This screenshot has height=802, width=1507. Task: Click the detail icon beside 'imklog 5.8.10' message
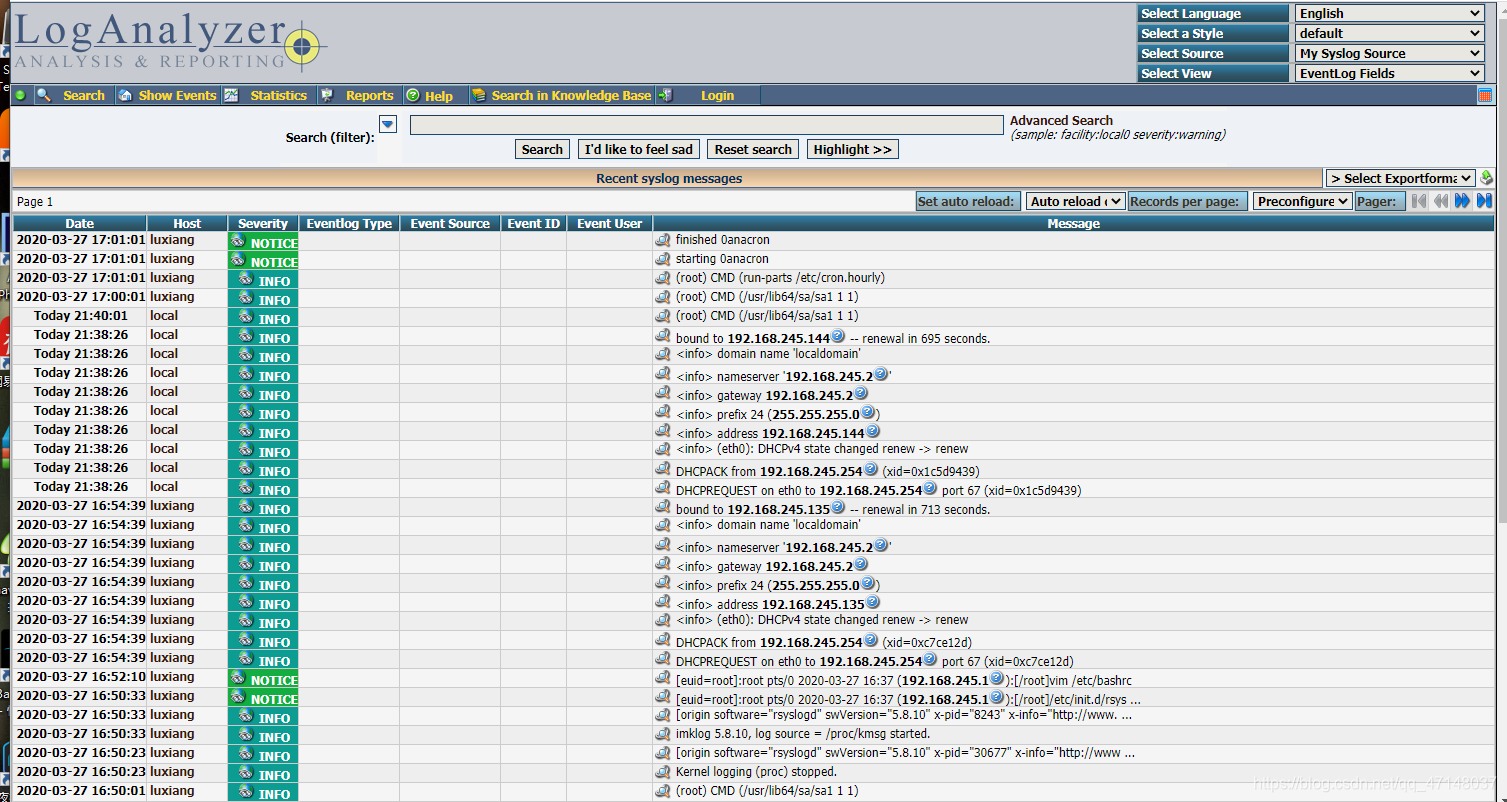tap(662, 734)
